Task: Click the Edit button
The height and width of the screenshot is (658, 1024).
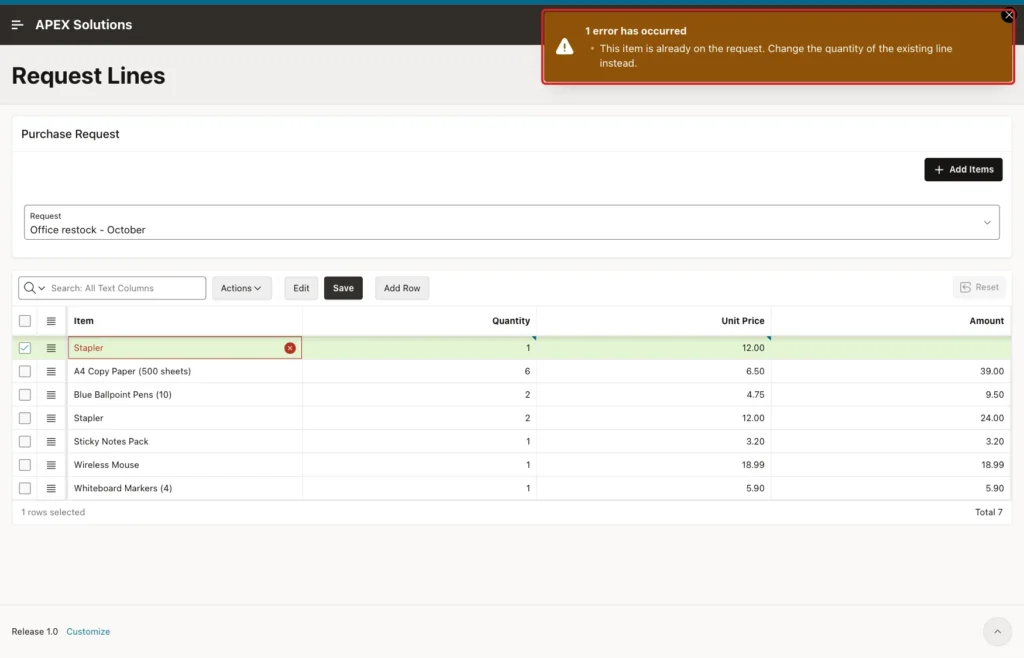Action: (x=301, y=288)
